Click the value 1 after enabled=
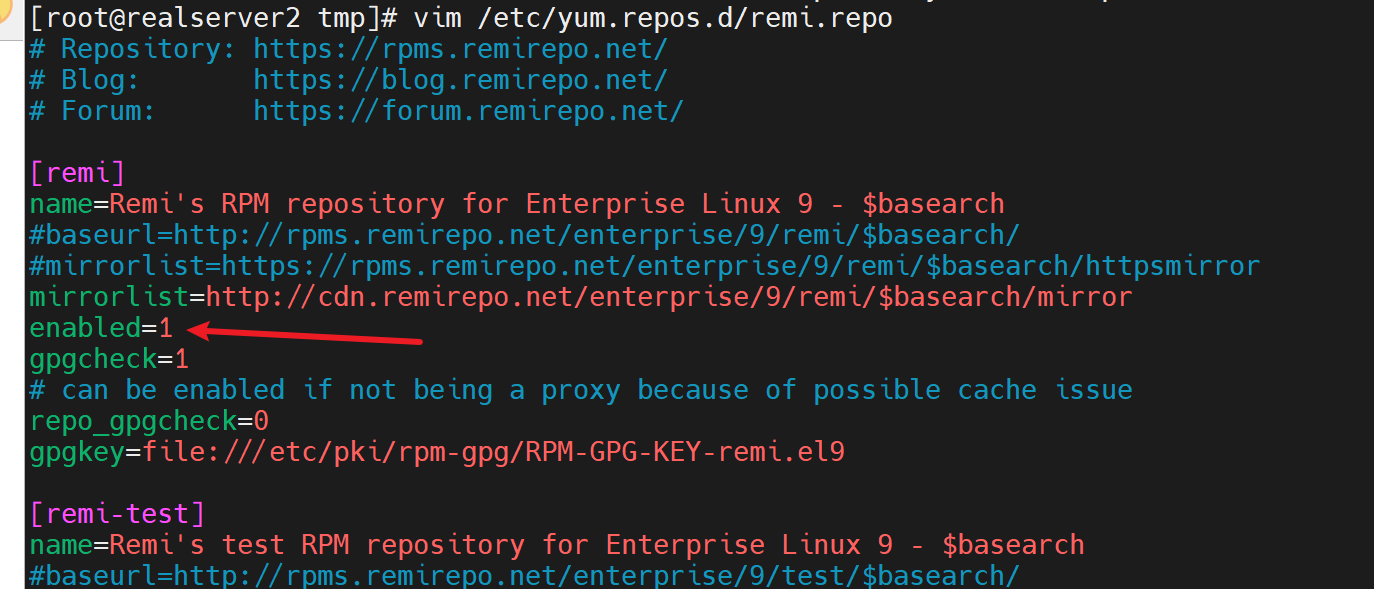Image resolution: width=1374 pixels, height=589 pixels. point(166,327)
